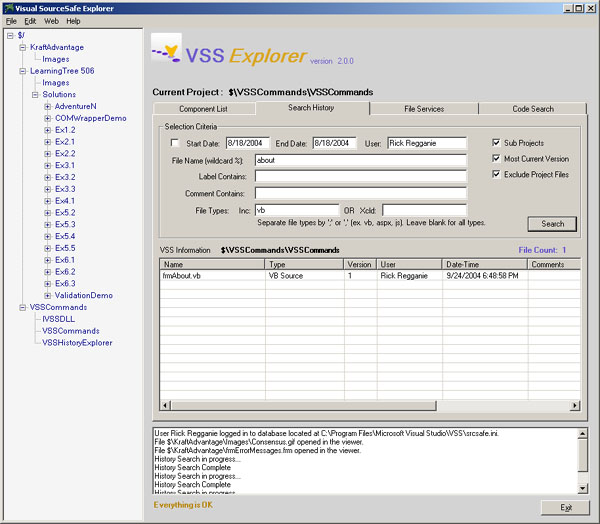Select Images under KraftAdvantage
Image resolution: width=600 pixels, height=524 pixels.
click(56, 59)
